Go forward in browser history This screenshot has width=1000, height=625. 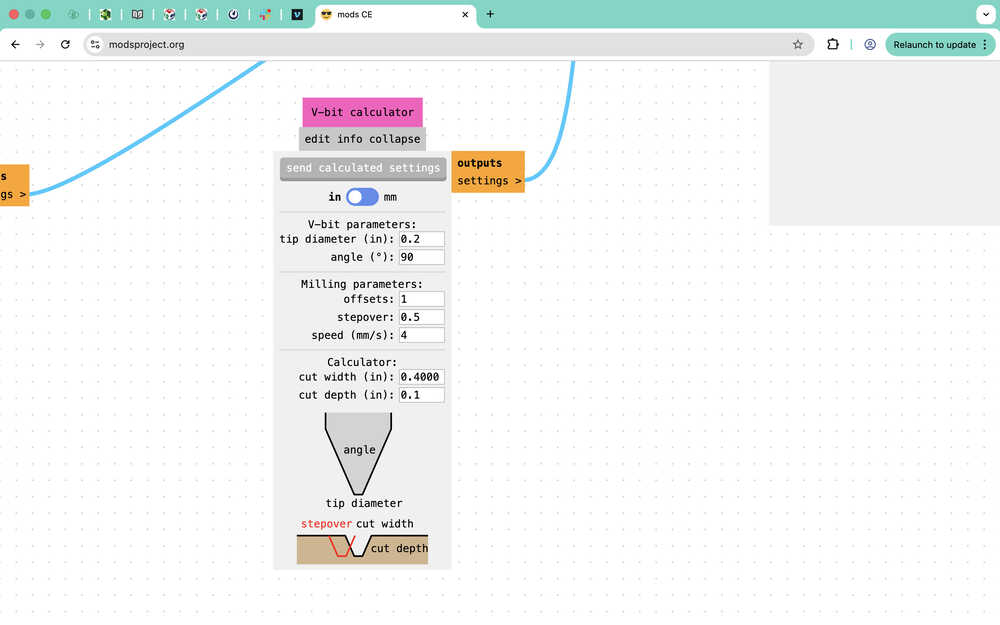point(40,45)
